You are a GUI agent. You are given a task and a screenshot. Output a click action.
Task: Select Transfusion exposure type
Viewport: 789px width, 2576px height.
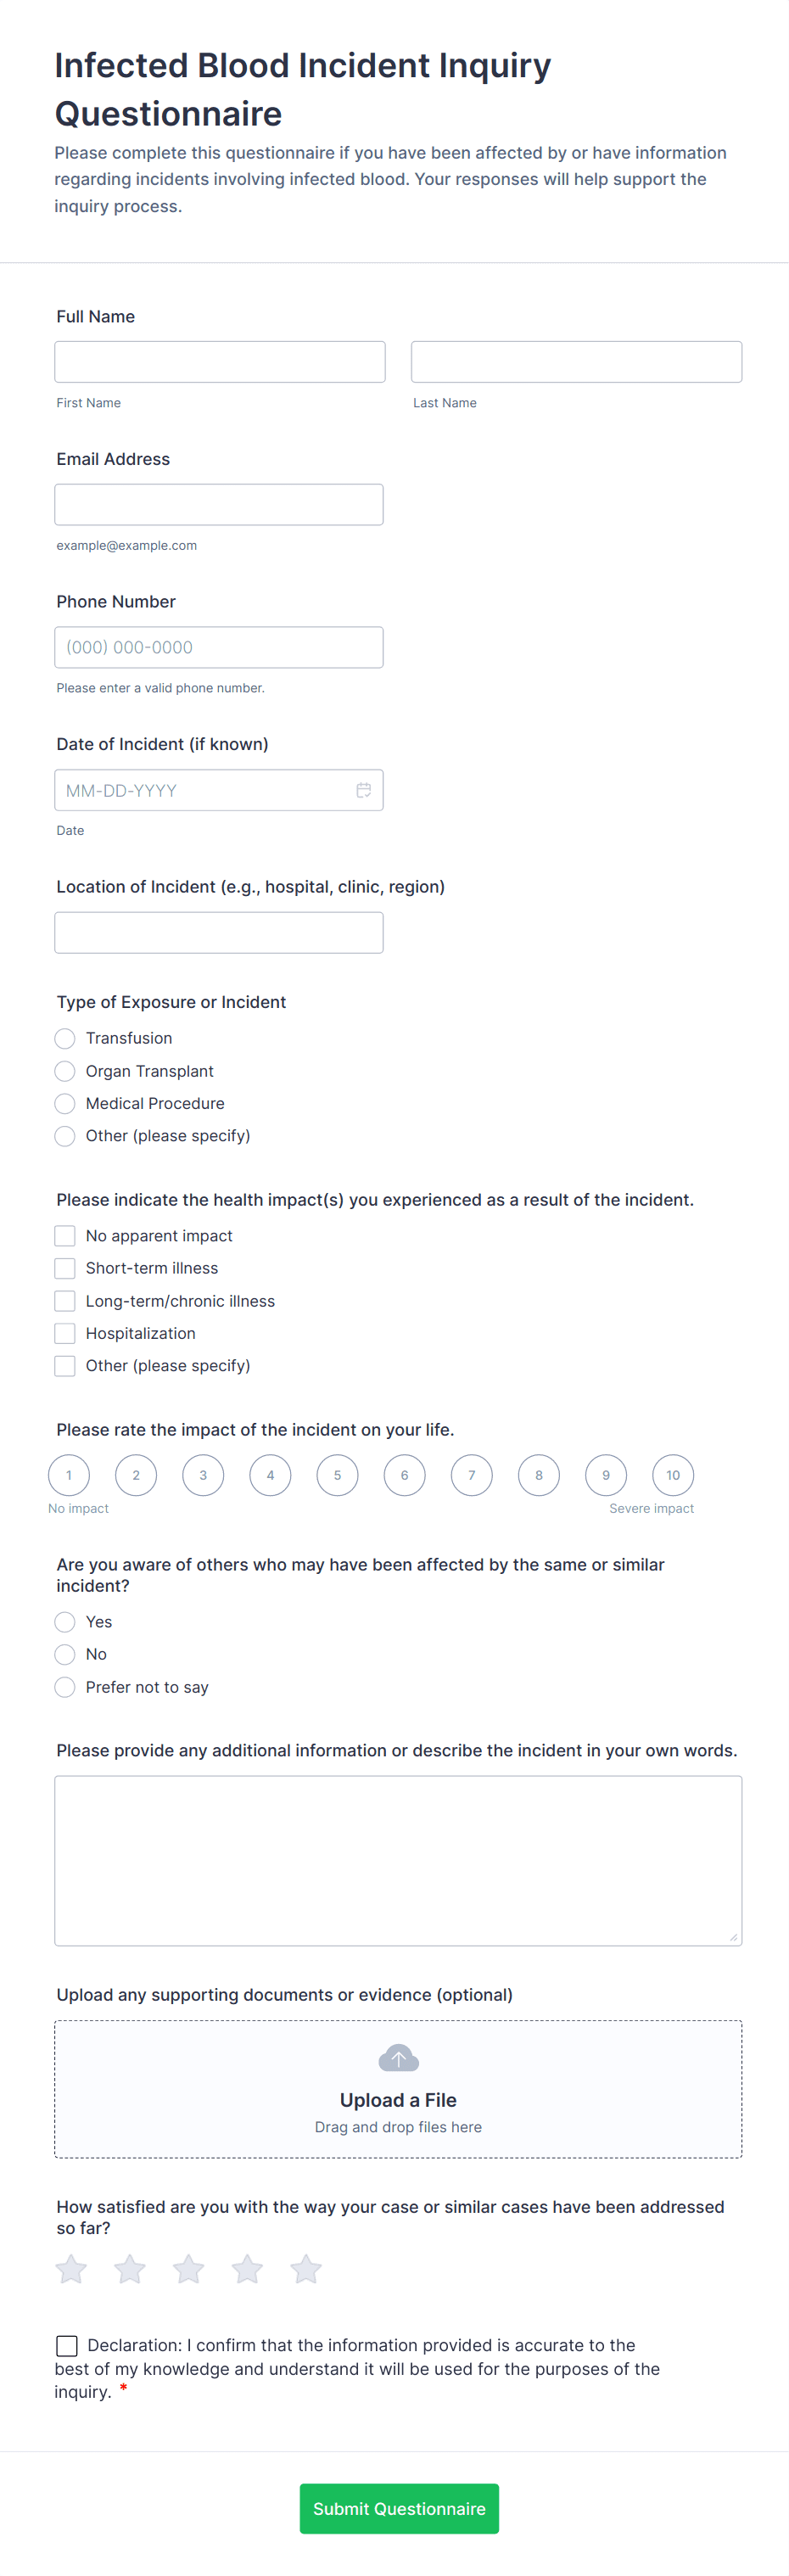click(65, 1038)
